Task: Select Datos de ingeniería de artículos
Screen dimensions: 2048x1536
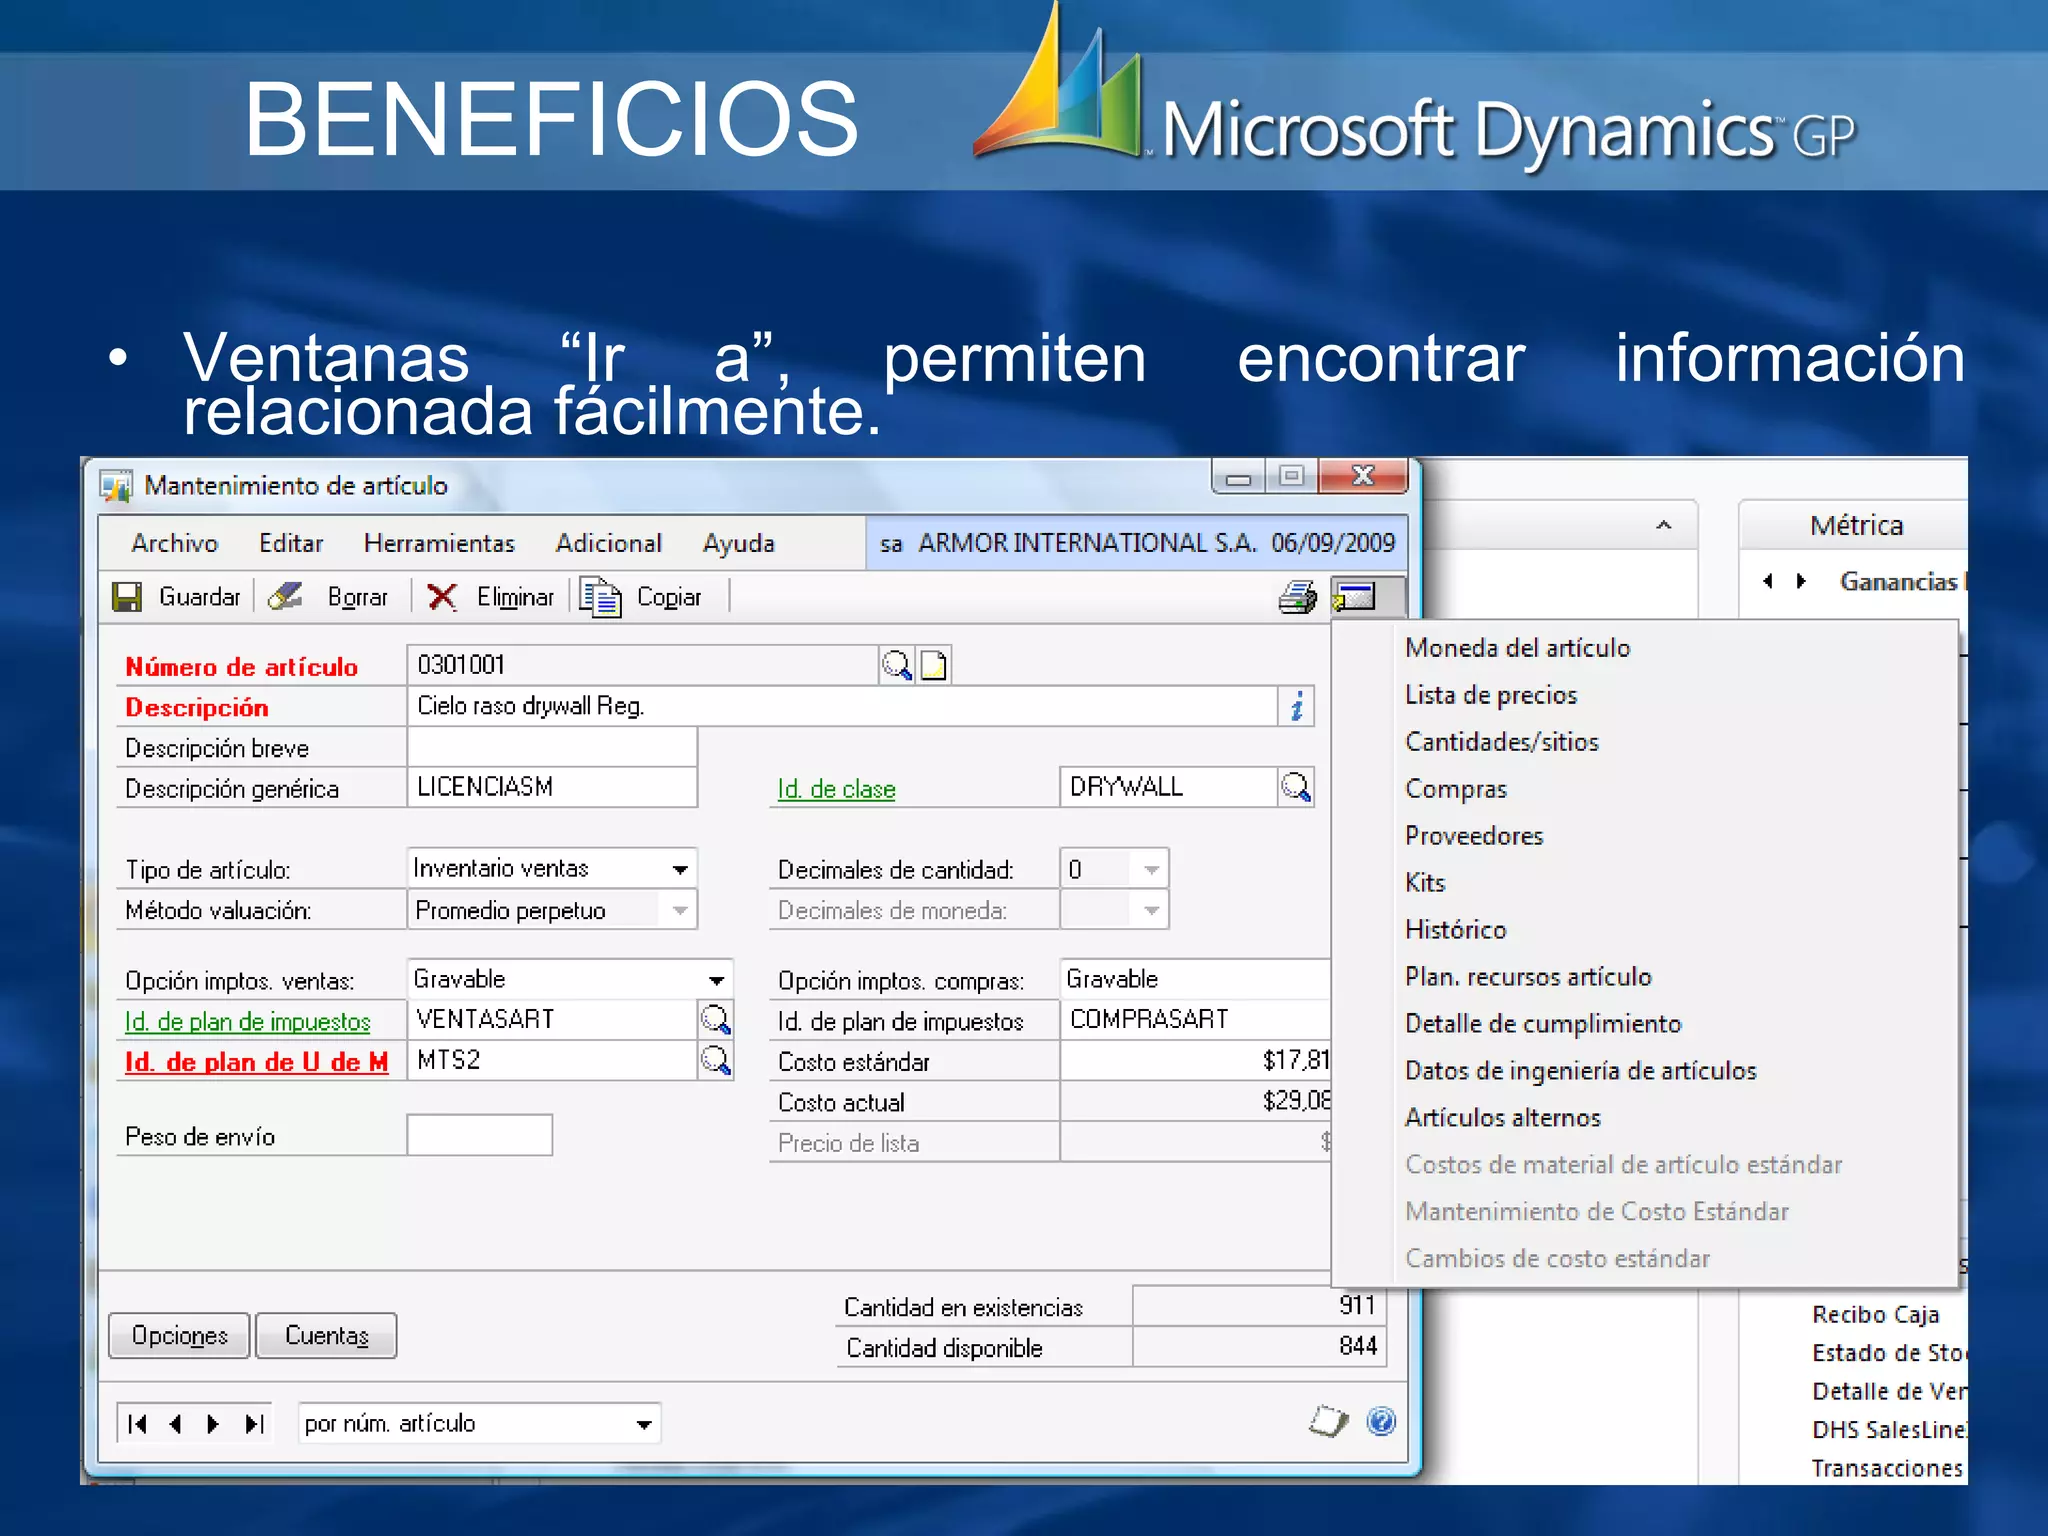Action: (x=1580, y=1071)
